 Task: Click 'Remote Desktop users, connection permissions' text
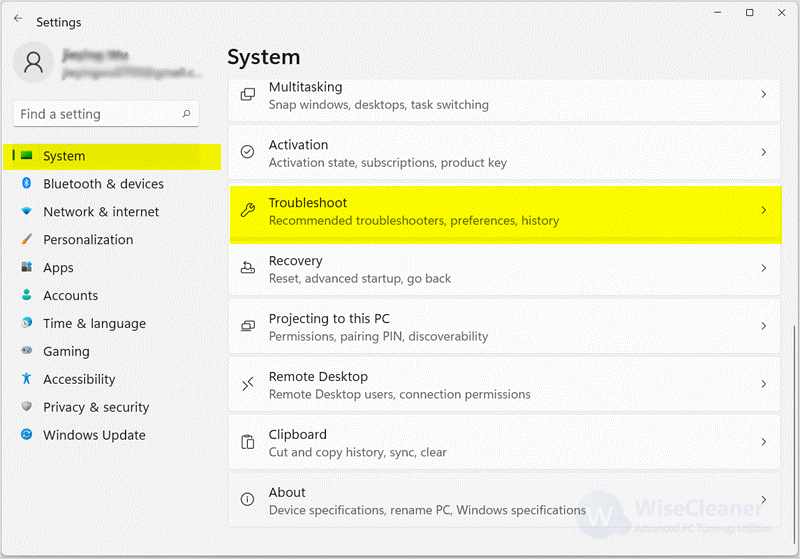[x=399, y=394]
